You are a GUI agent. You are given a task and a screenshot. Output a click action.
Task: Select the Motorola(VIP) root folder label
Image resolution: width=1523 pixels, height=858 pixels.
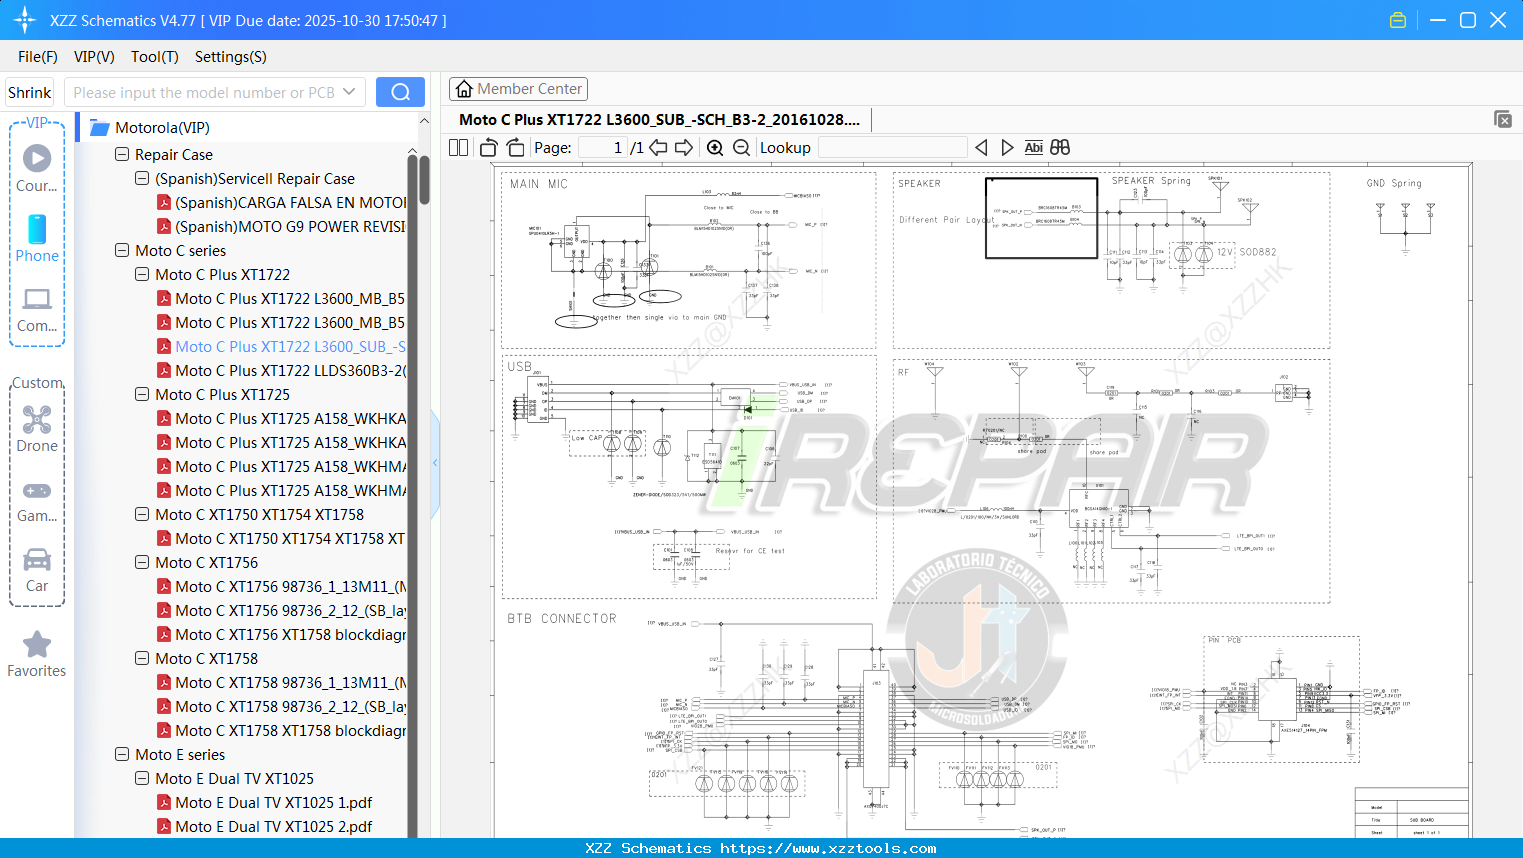point(162,128)
